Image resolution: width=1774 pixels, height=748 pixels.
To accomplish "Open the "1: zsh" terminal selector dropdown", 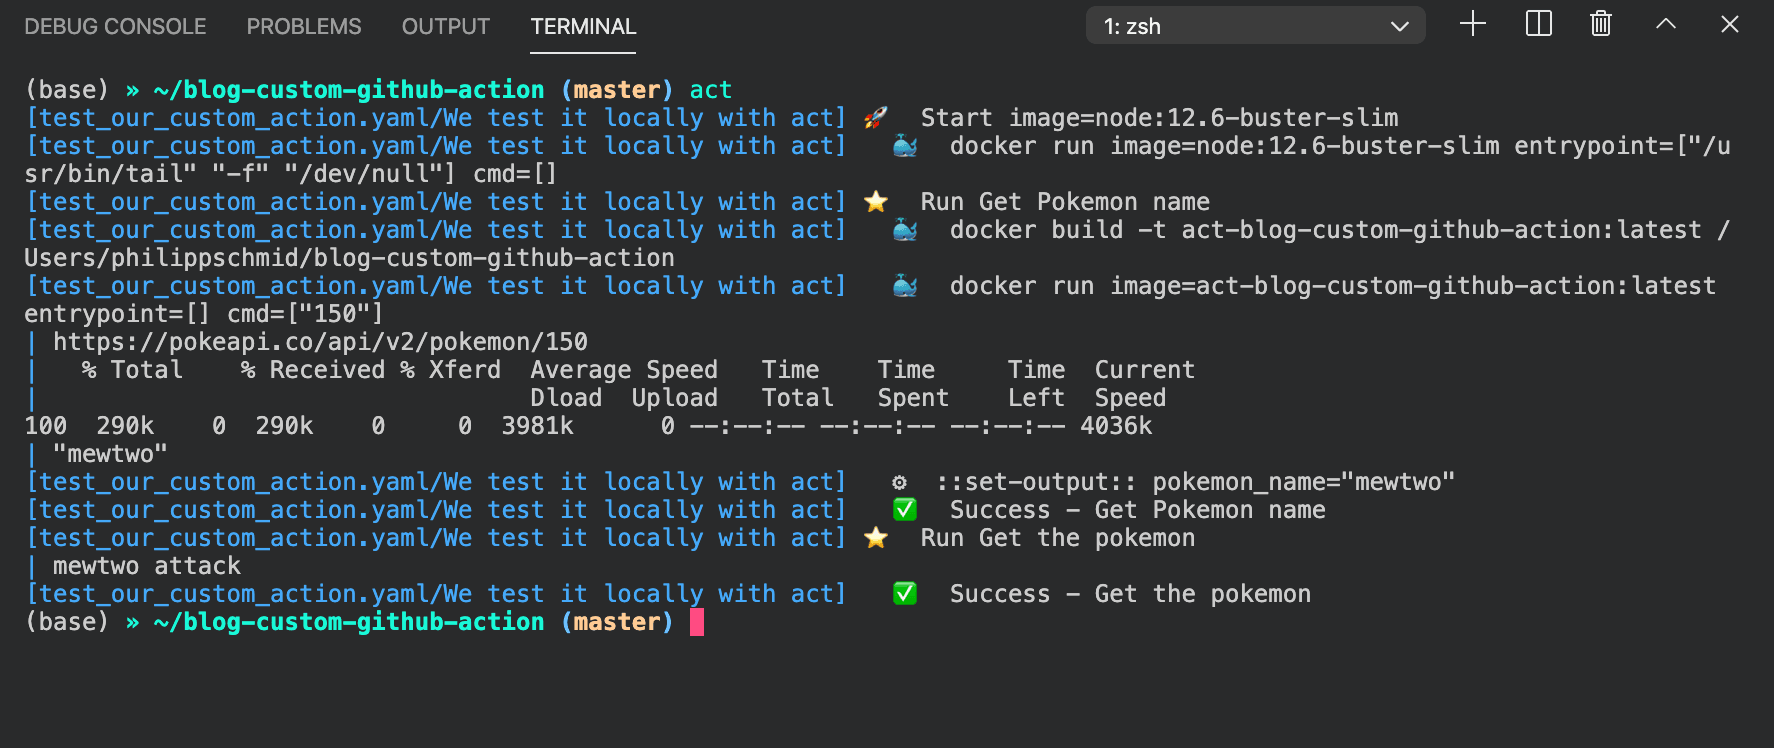I will click(x=1255, y=26).
